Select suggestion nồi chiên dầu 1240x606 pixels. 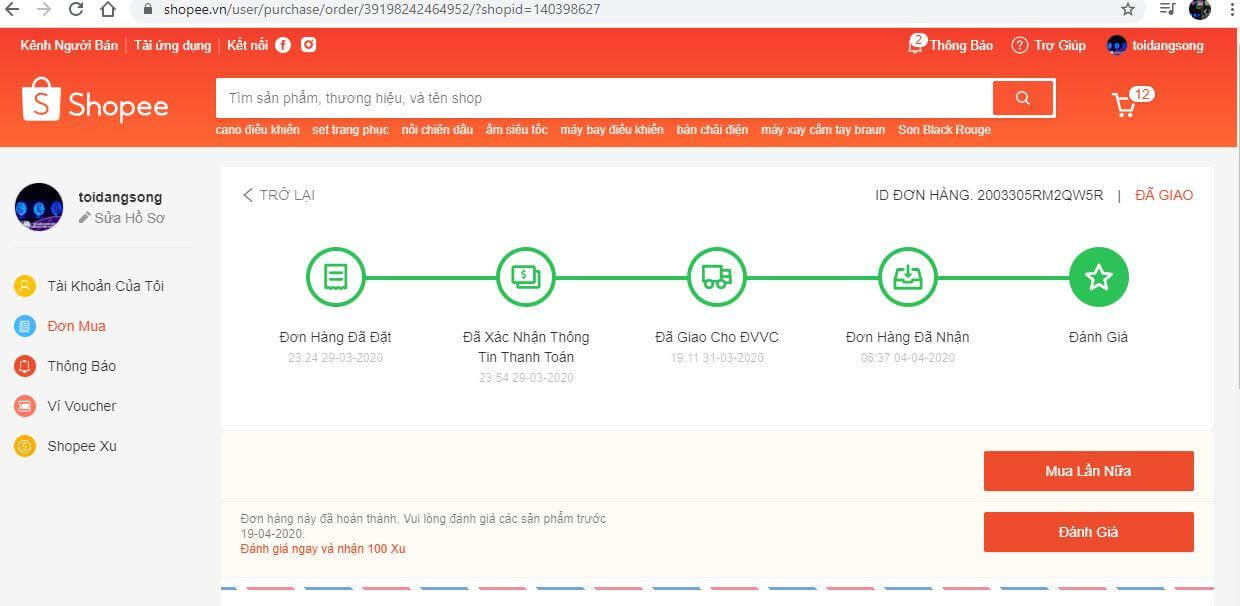tap(437, 130)
